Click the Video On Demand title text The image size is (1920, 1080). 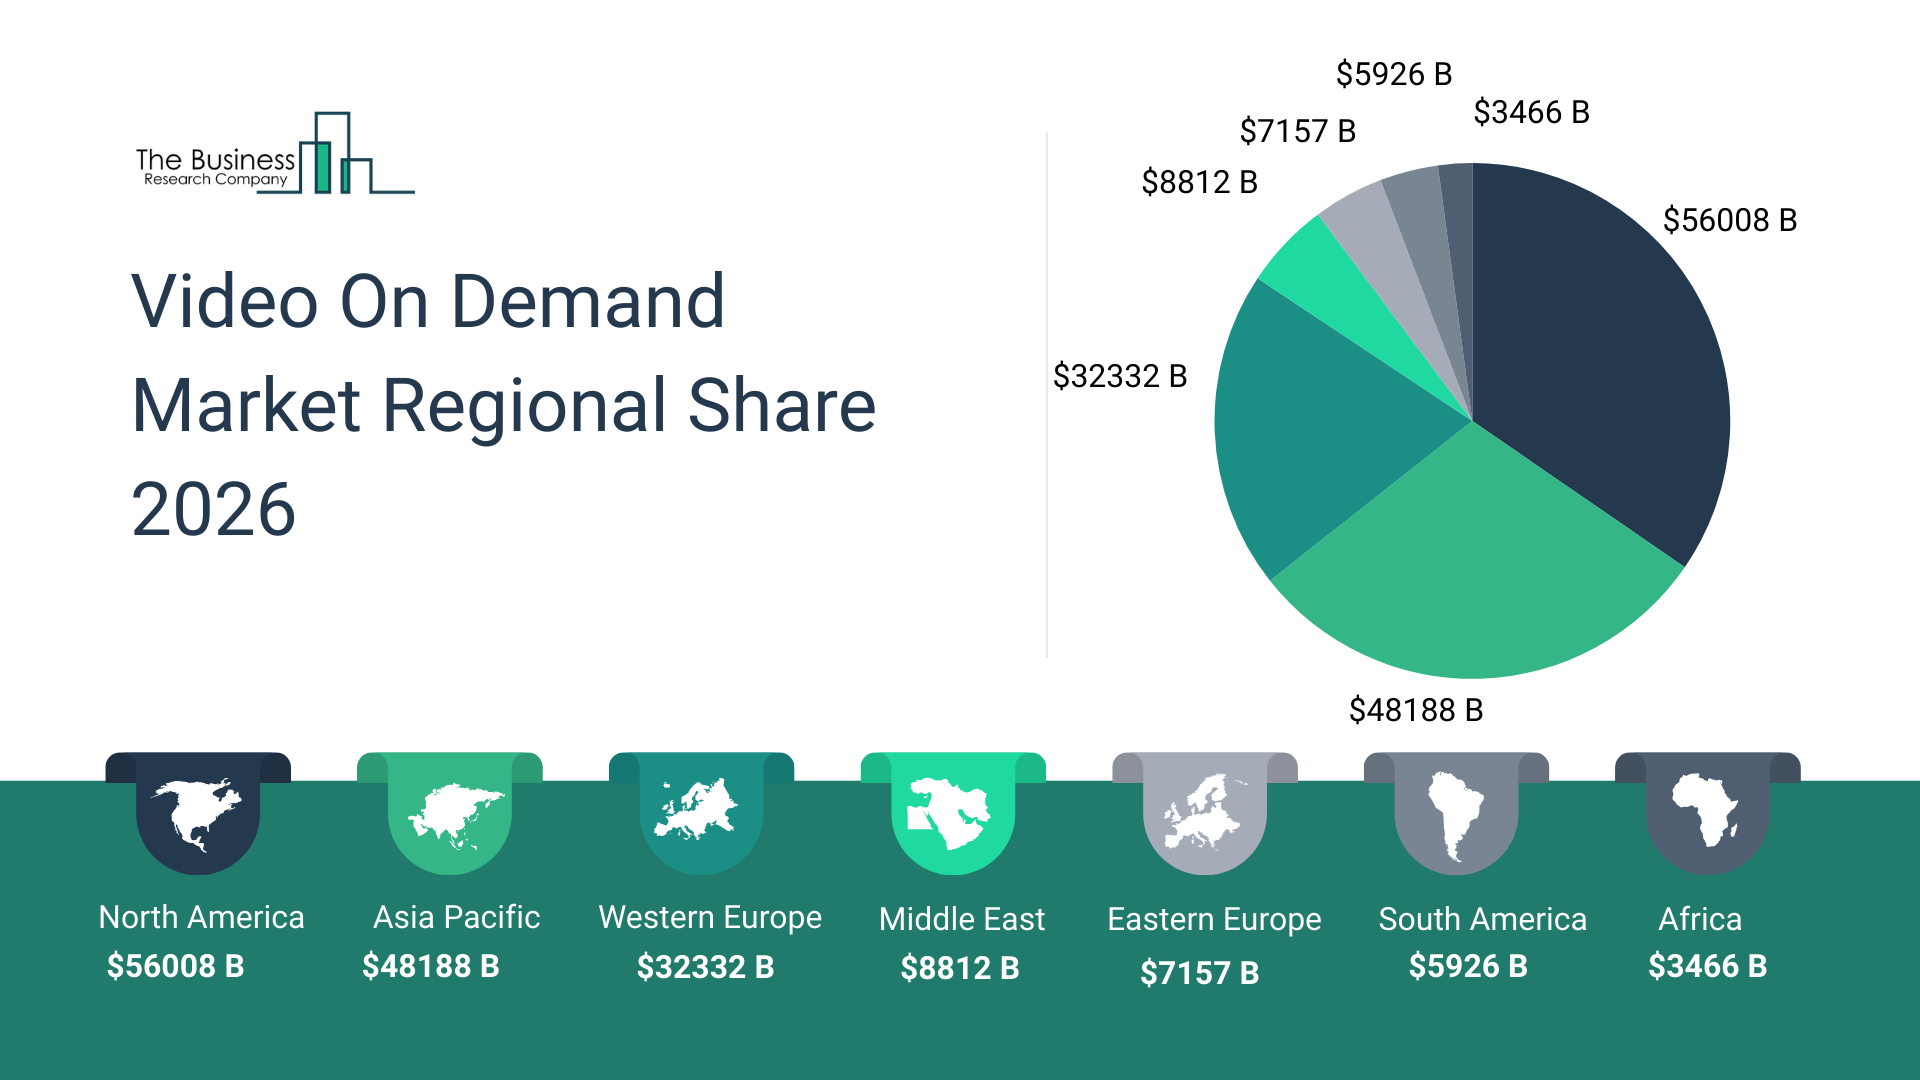pos(428,302)
